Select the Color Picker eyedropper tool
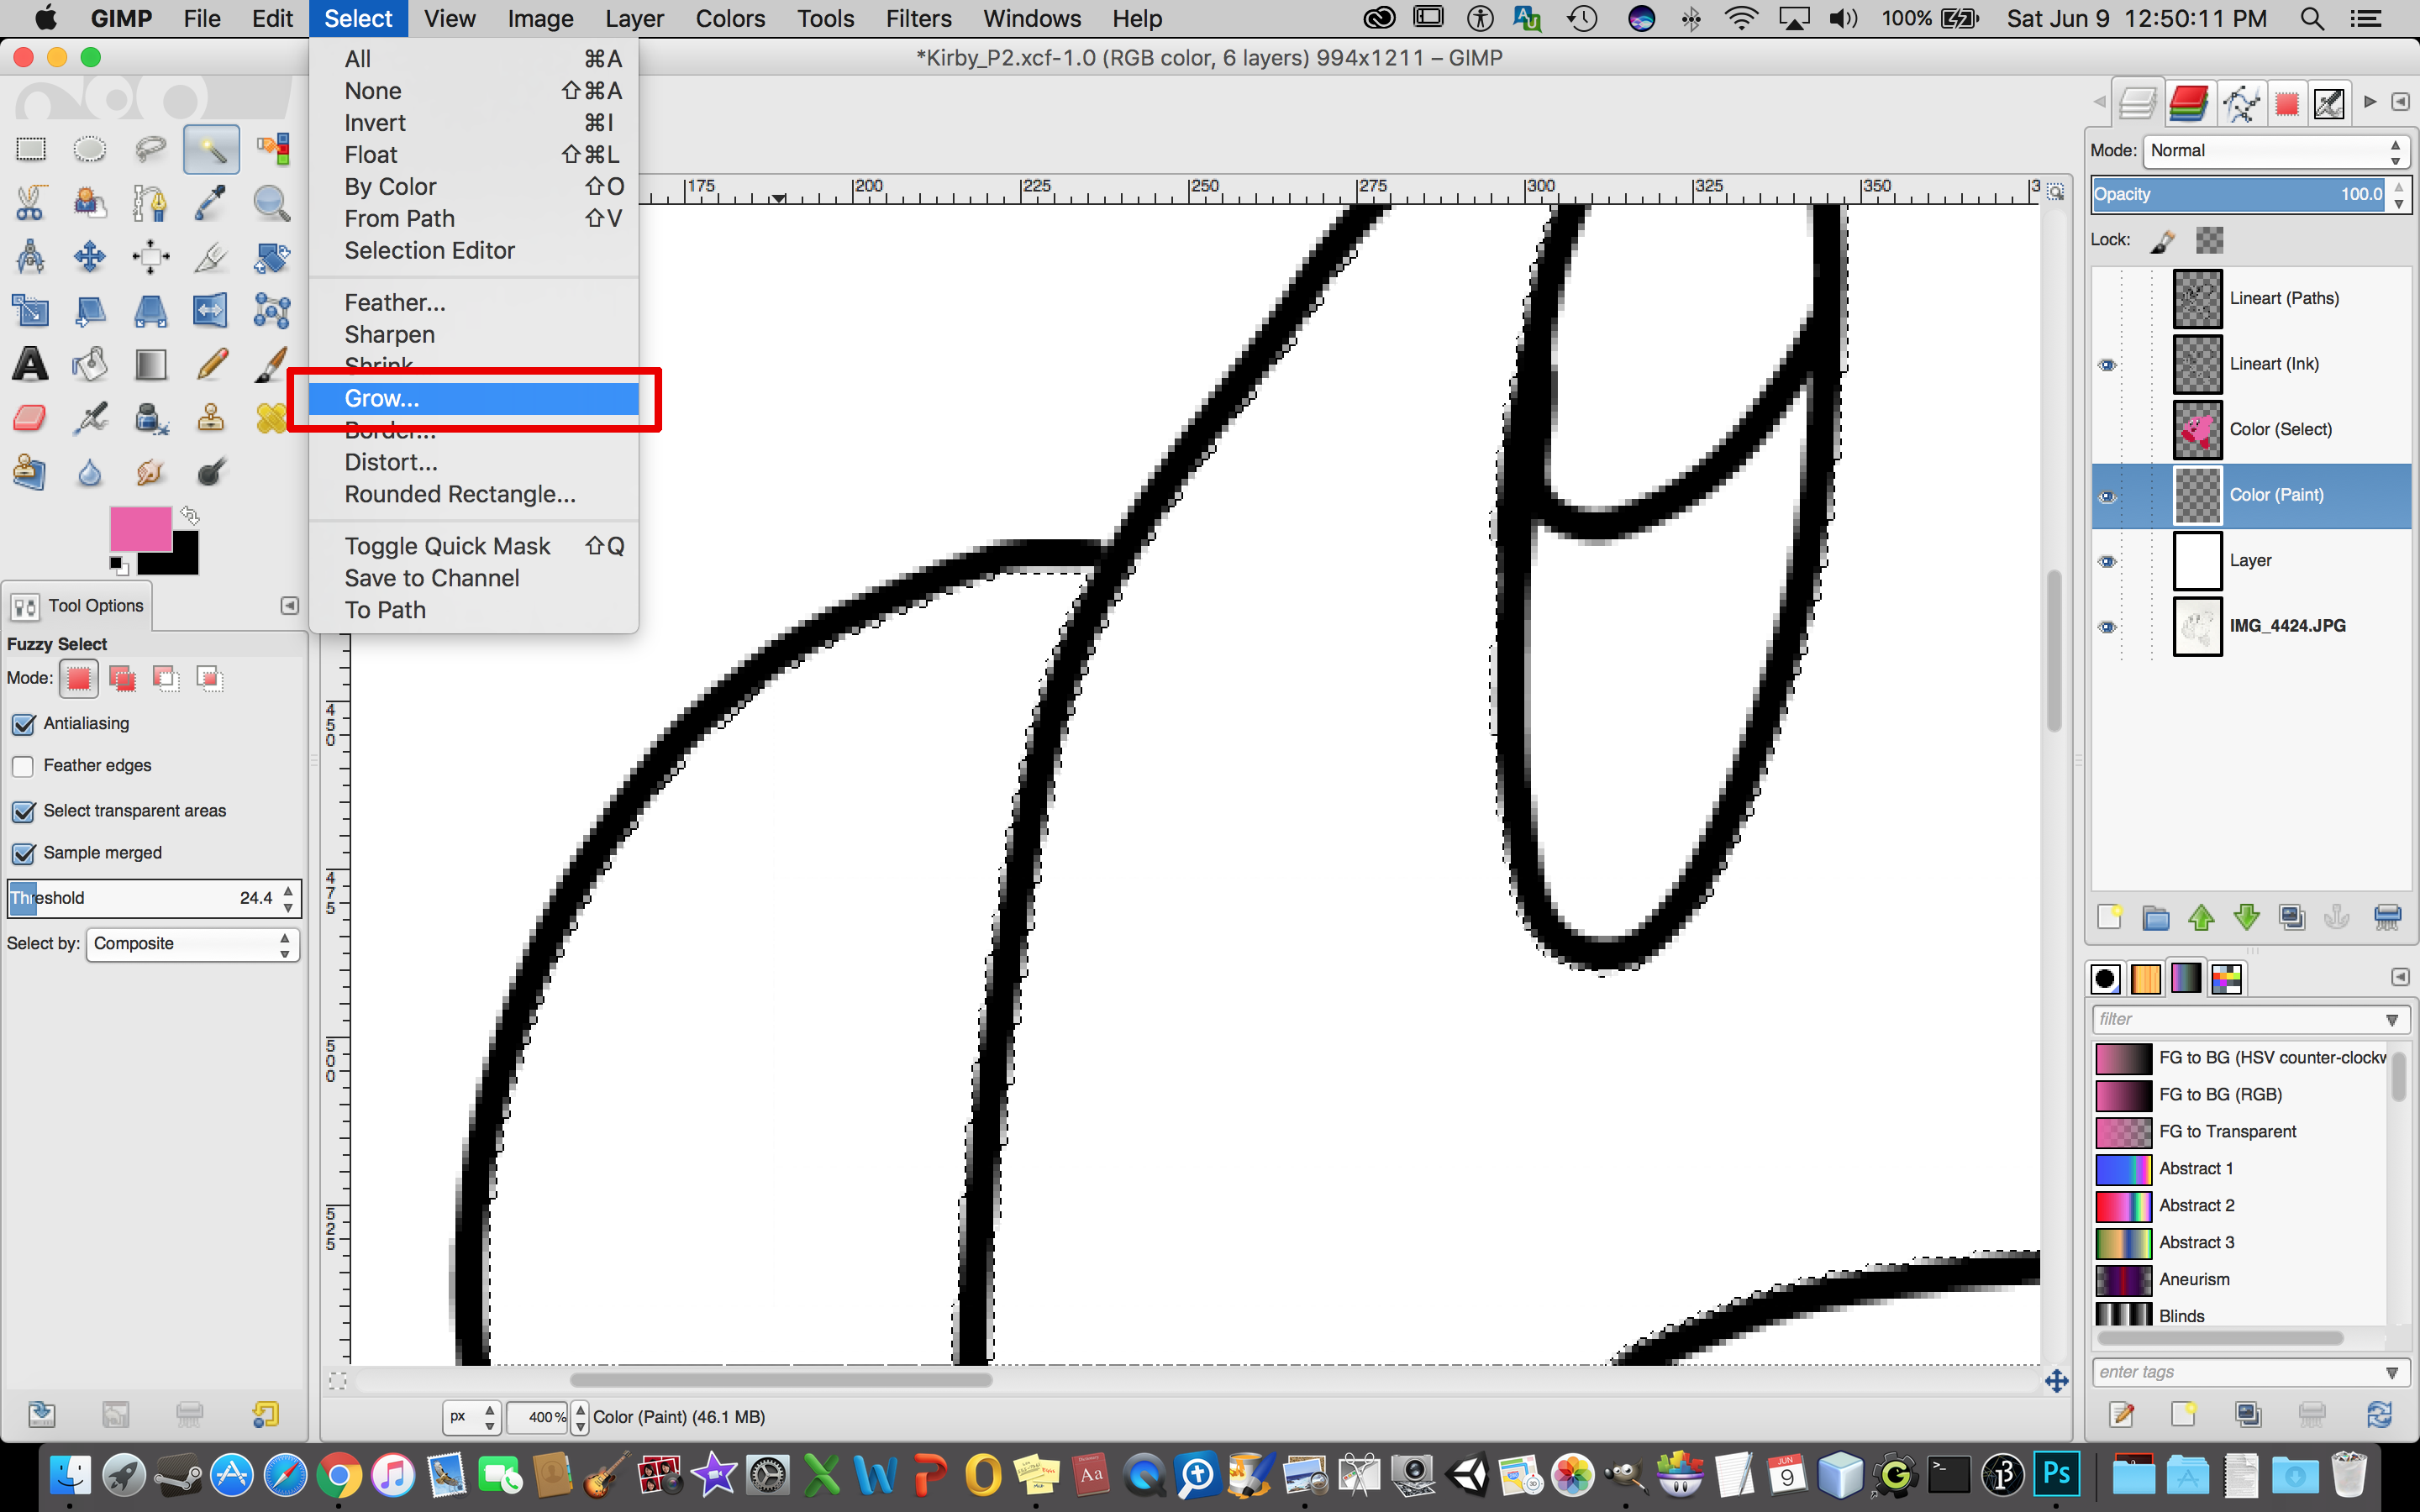 click(x=211, y=203)
